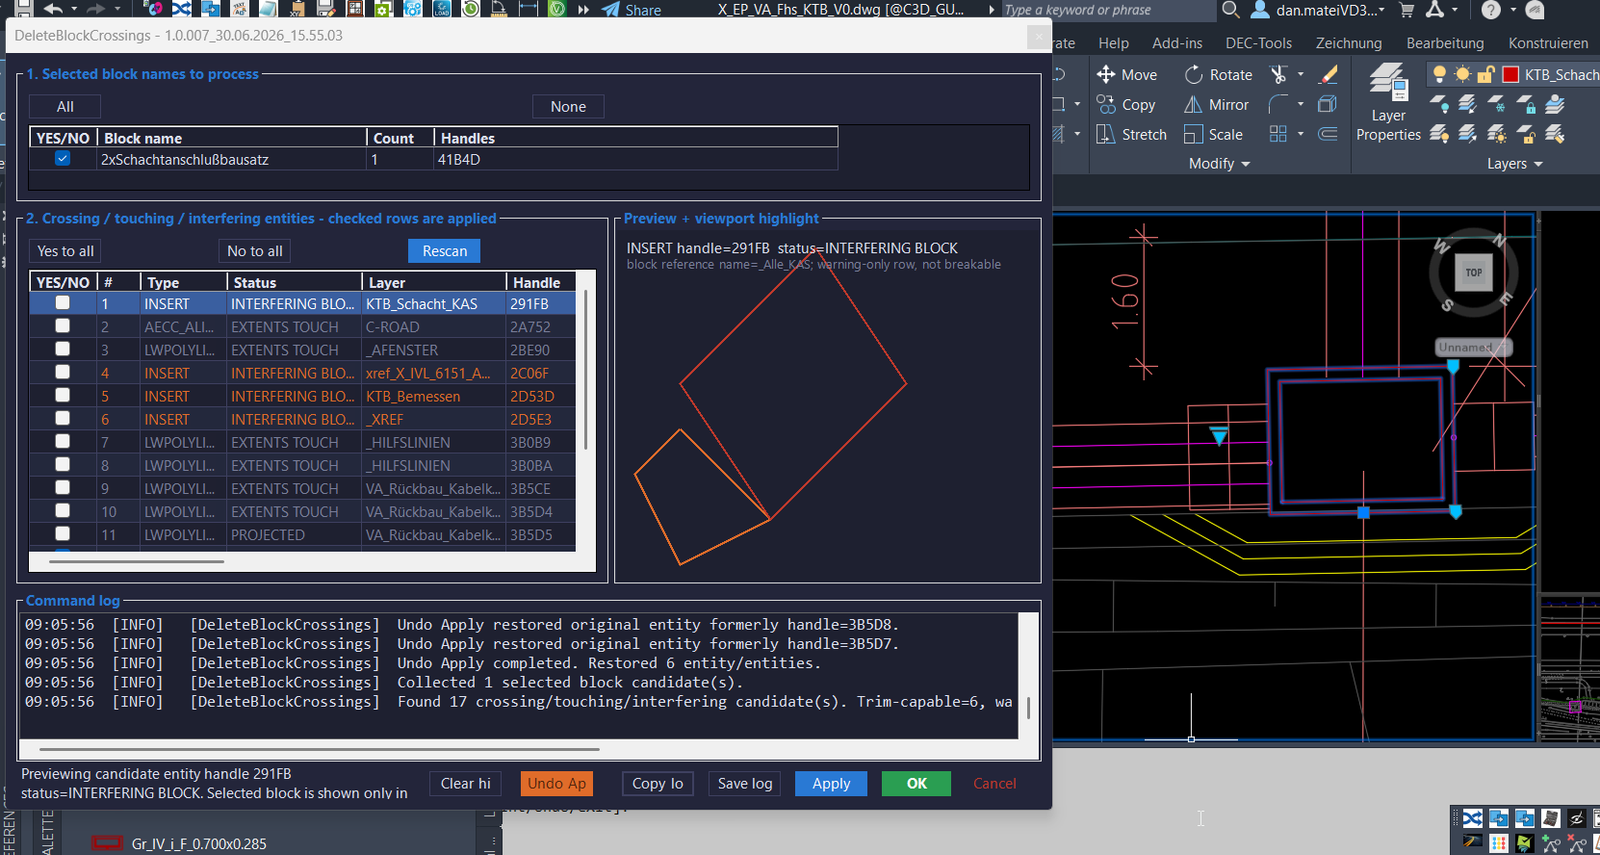Click the layer freeze sun icon
The width and height of the screenshot is (1600, 855).
[1463, 74]
